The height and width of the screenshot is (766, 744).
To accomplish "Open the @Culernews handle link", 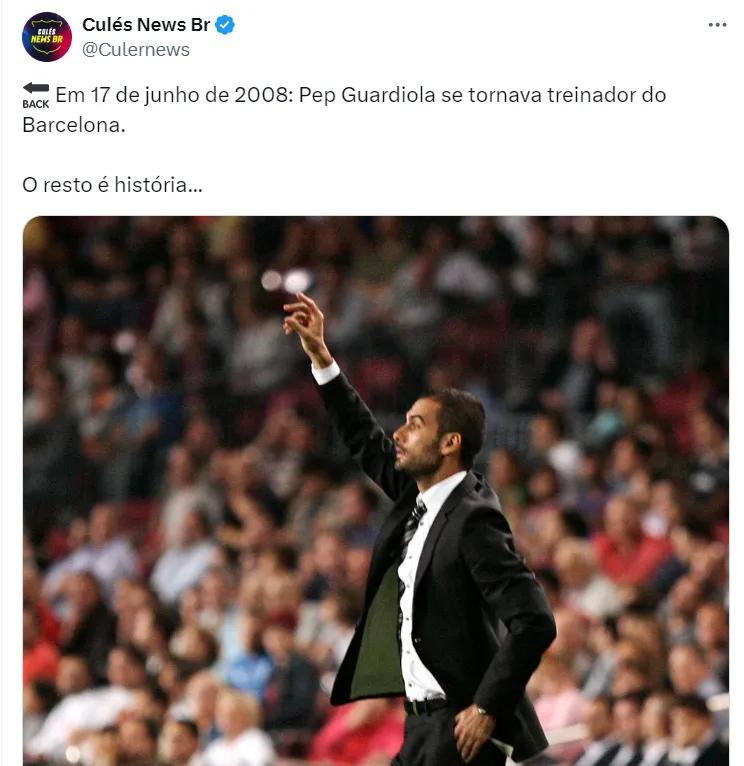I will tap(136, 50).
